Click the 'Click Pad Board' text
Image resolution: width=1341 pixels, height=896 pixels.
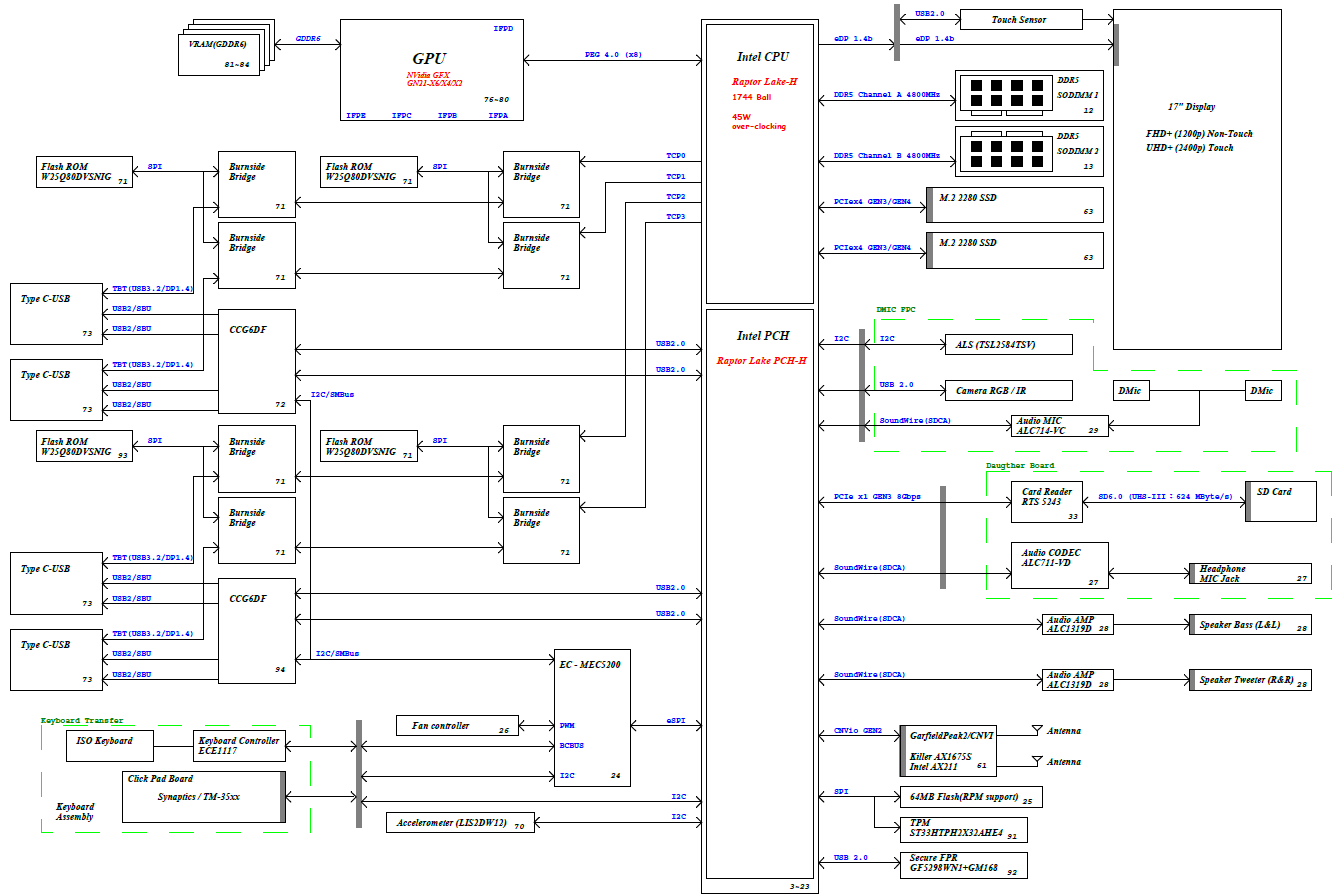pos(160,778)
